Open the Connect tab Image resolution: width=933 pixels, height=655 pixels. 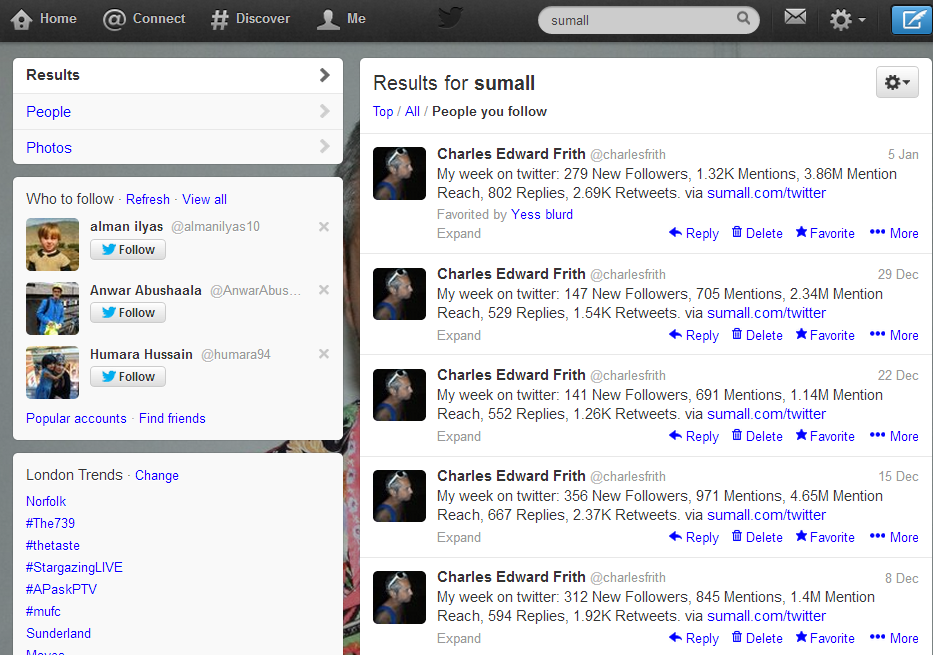144,19
